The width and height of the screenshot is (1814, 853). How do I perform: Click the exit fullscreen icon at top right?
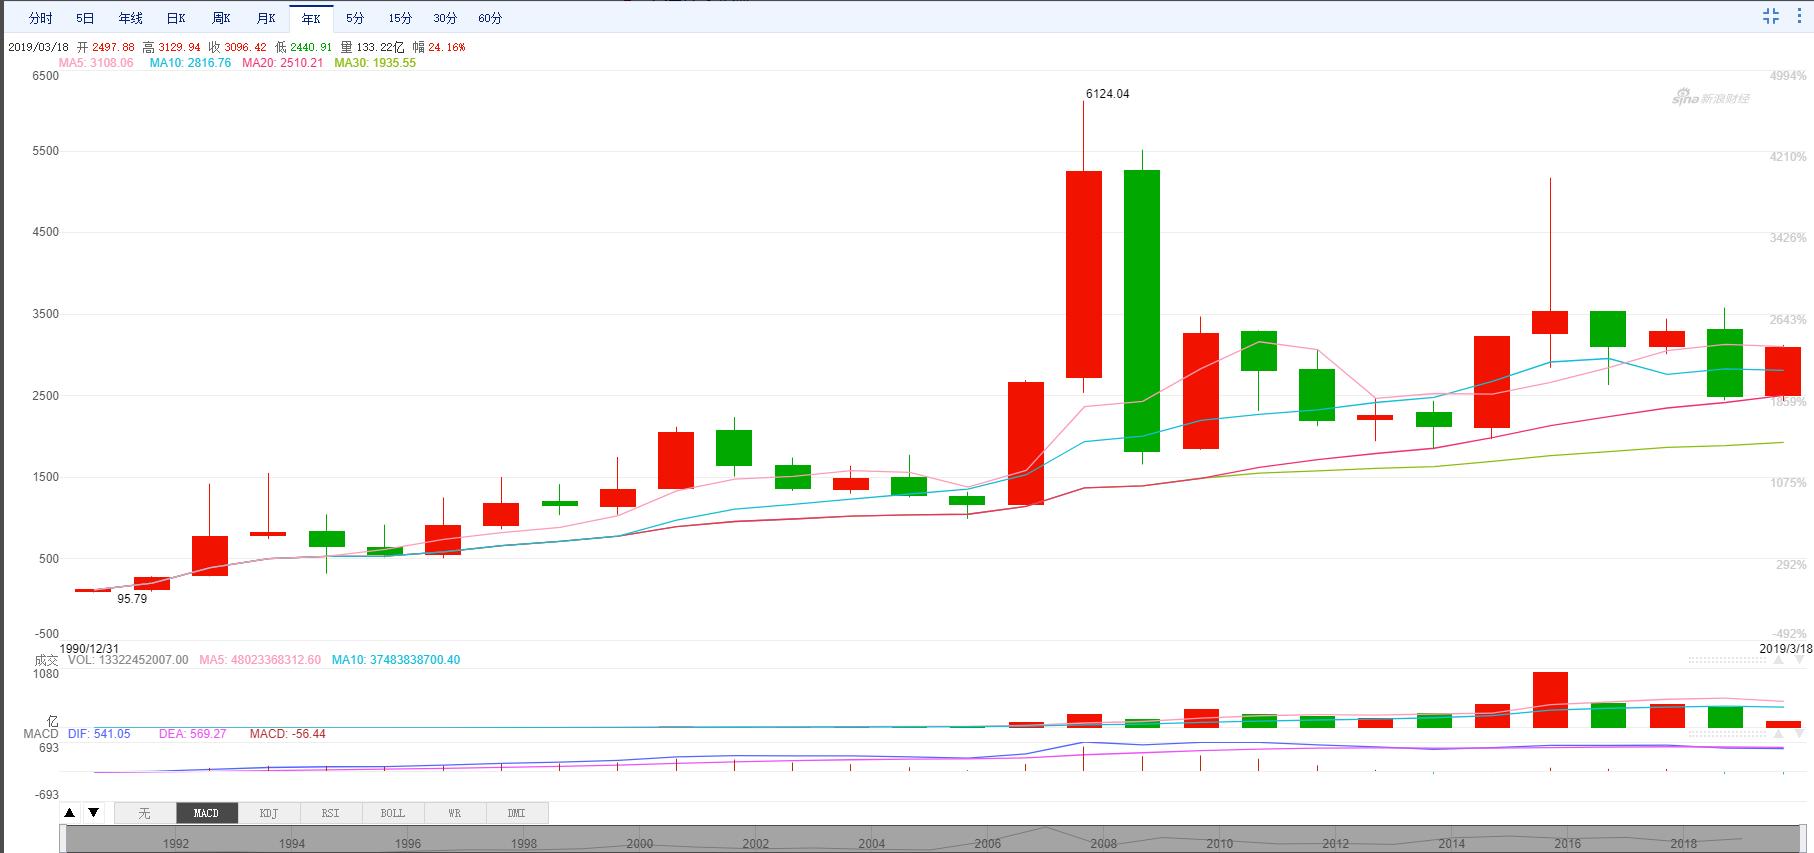coord(1770,16)
